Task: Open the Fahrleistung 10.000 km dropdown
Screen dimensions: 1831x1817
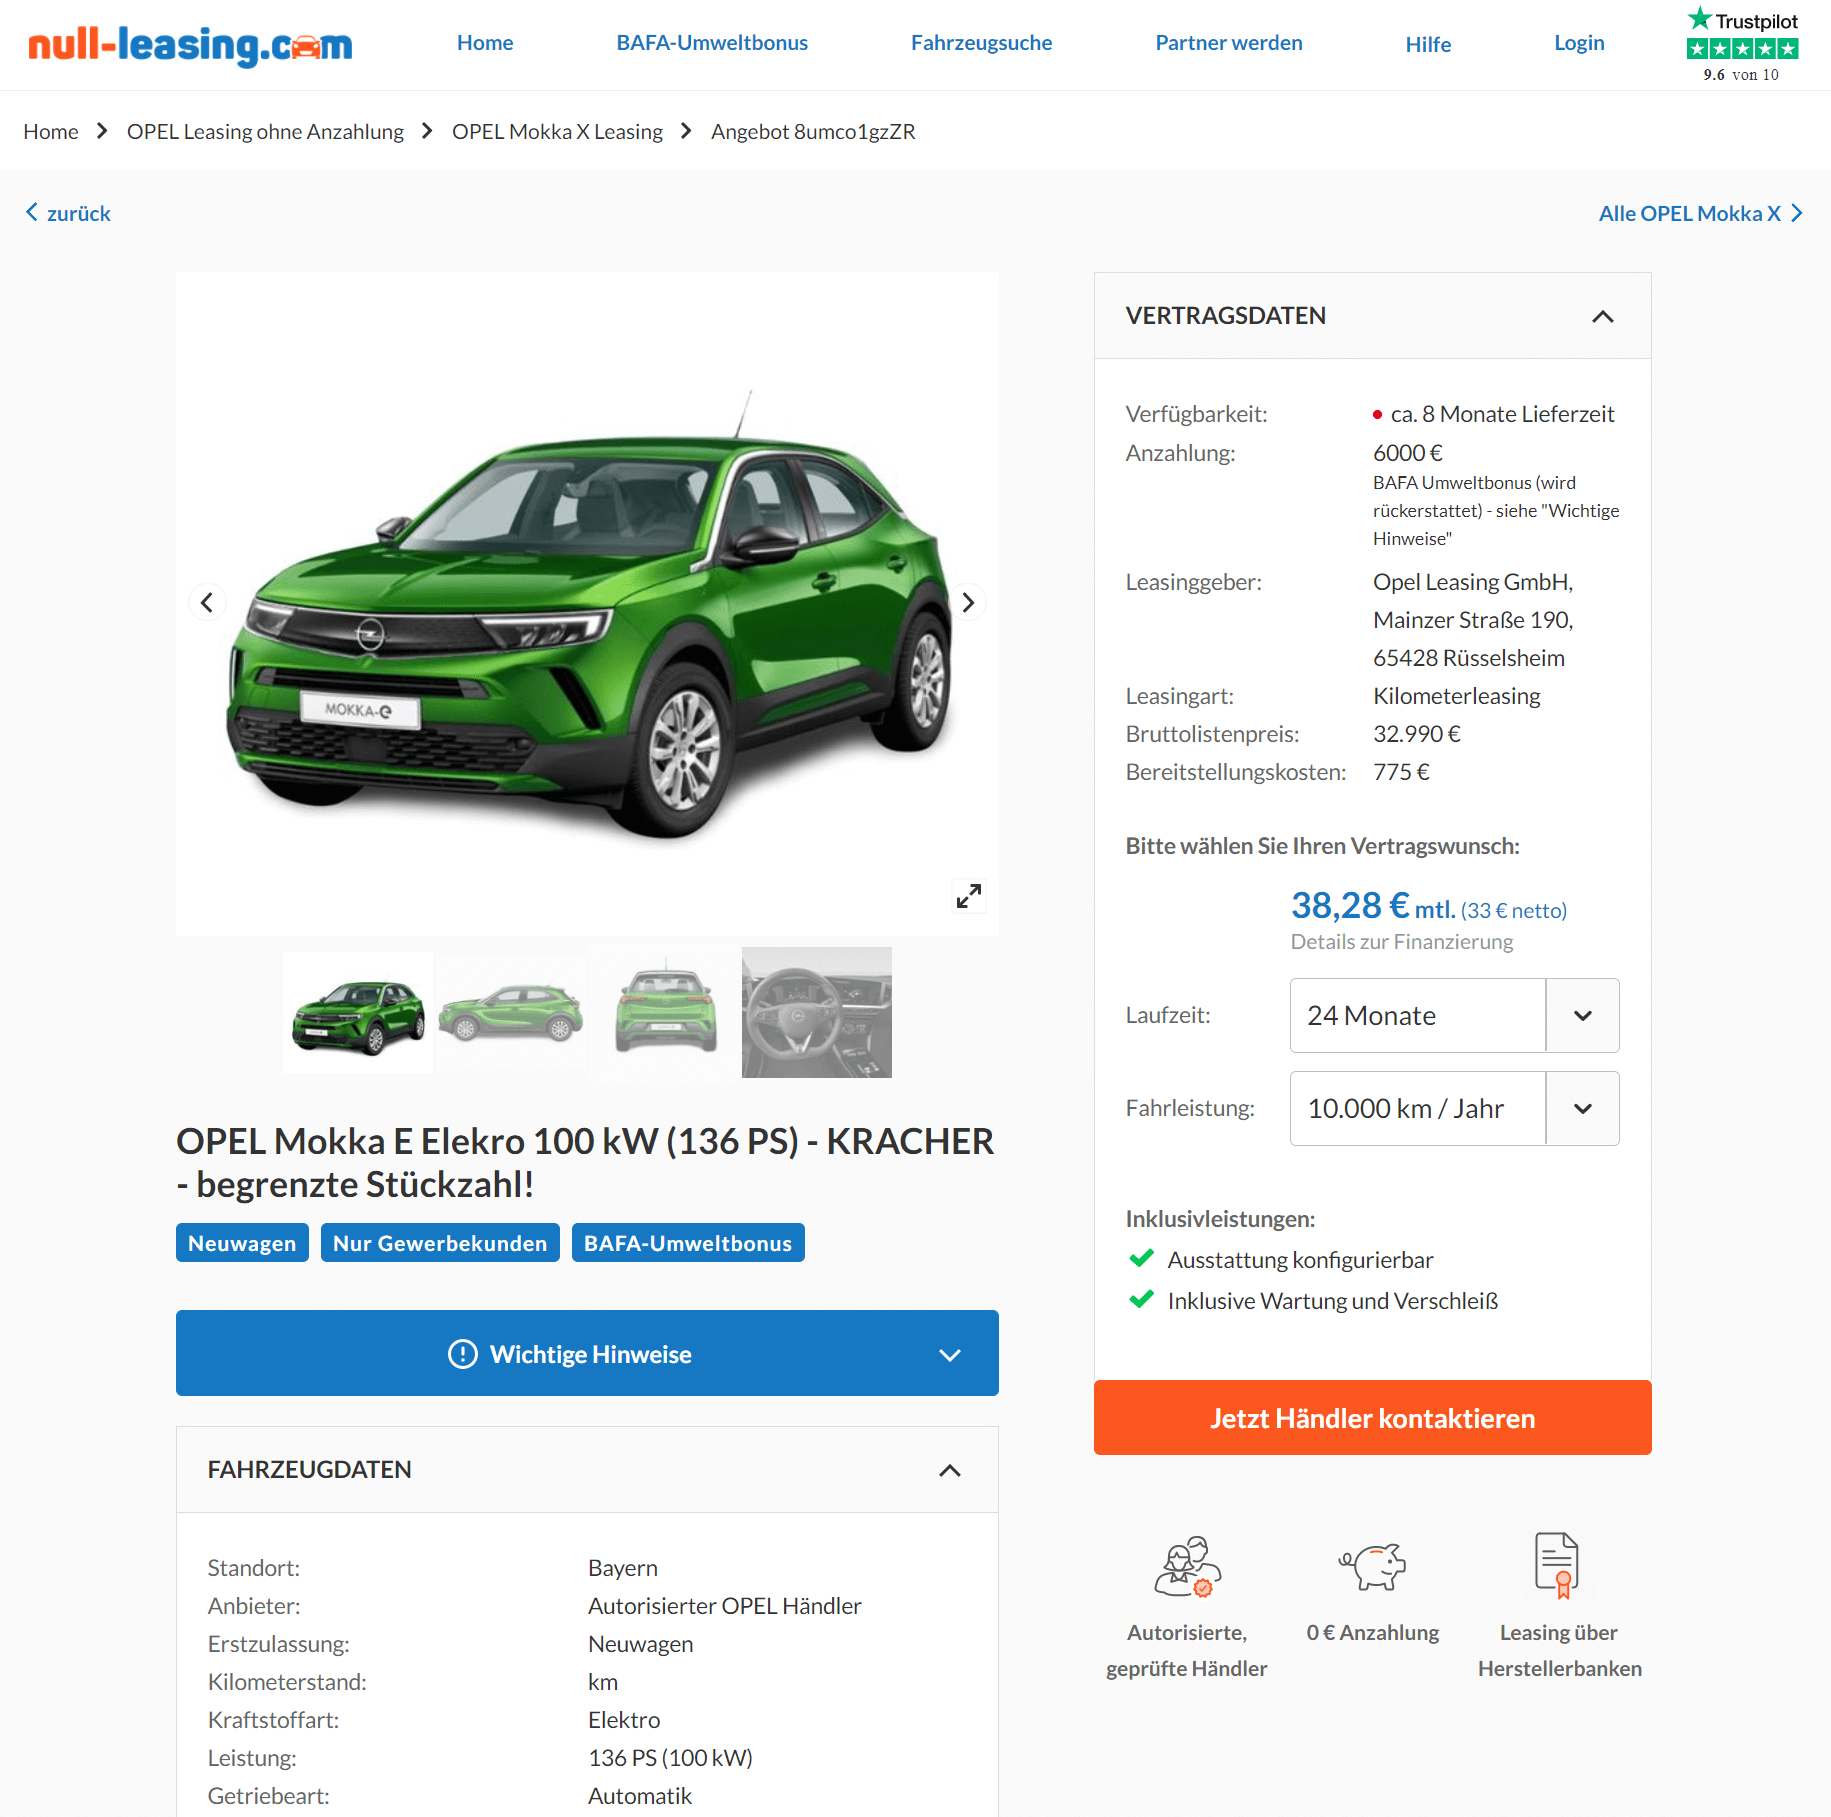Action: [x=1454, y=1108]
